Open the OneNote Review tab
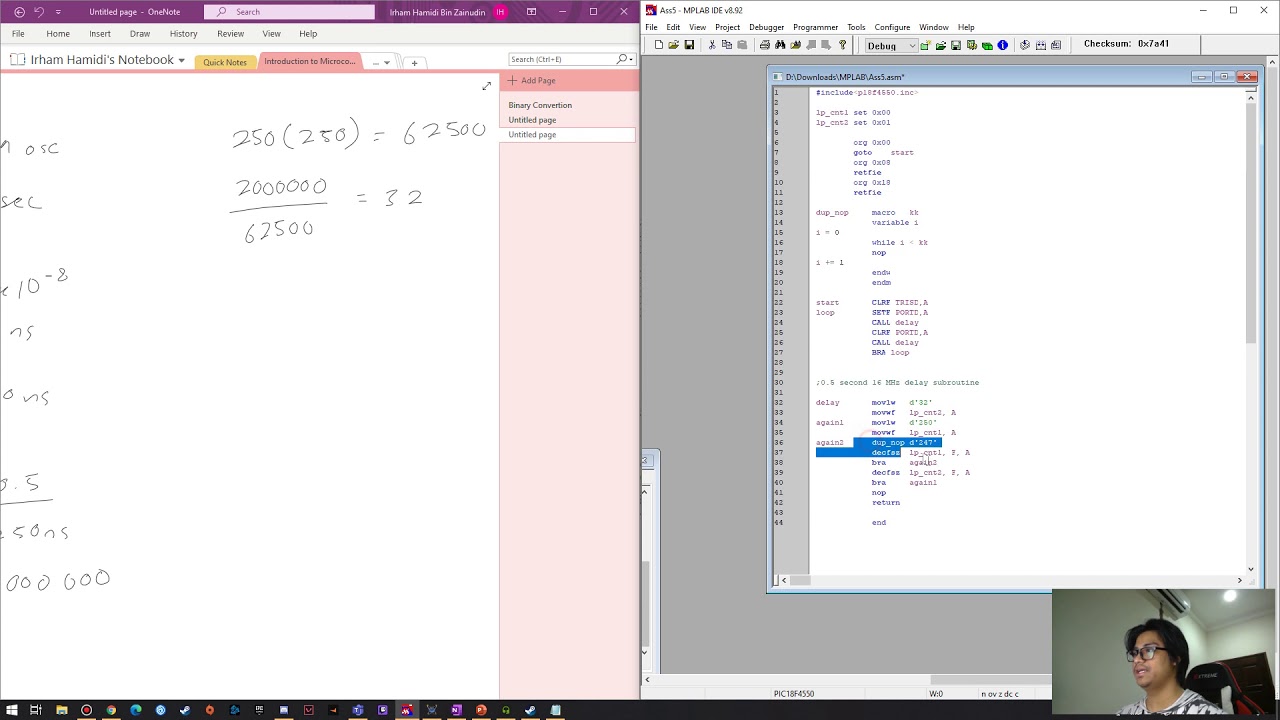The height and width of the screenshot is (720, 1280). click(230, 34)
